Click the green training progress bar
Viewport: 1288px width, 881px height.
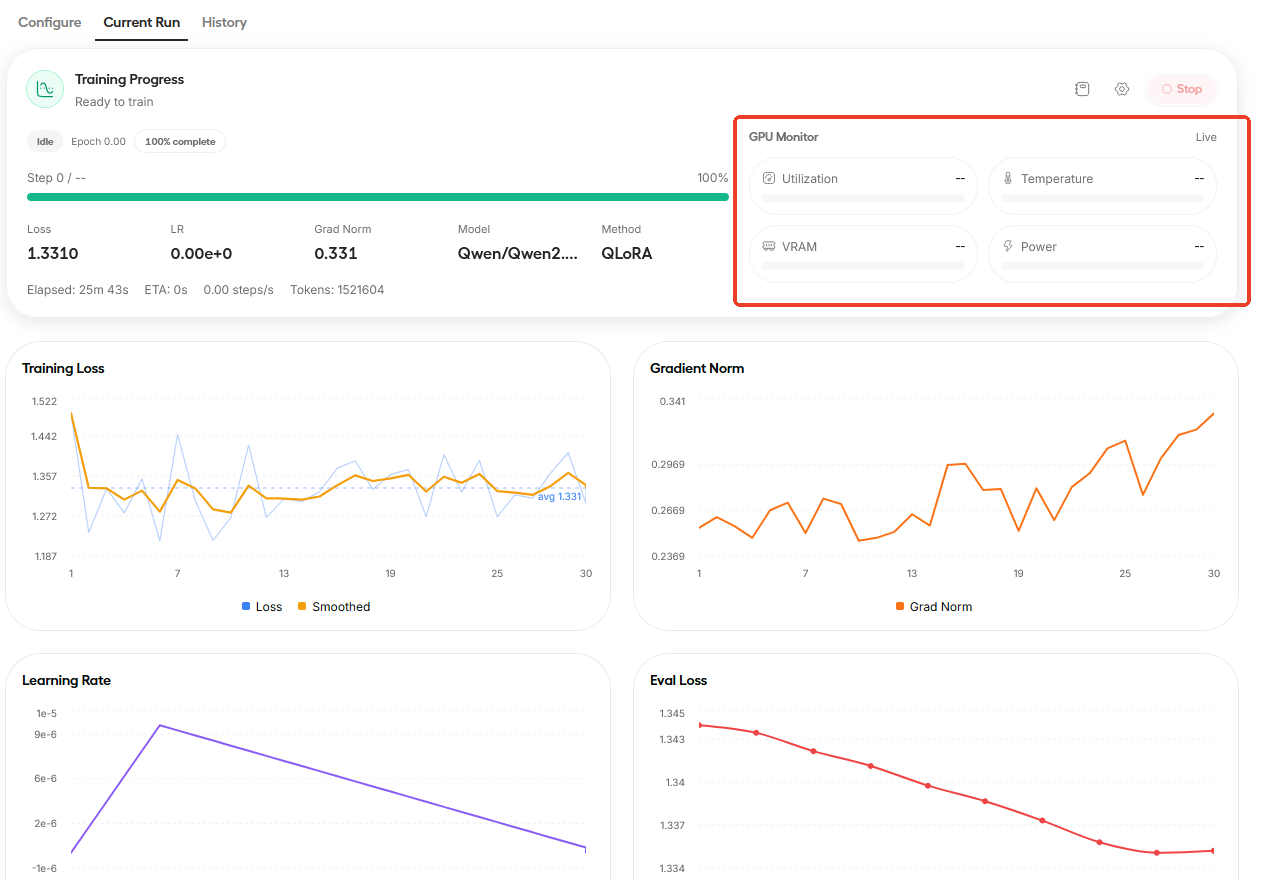(x=377, y=197)
